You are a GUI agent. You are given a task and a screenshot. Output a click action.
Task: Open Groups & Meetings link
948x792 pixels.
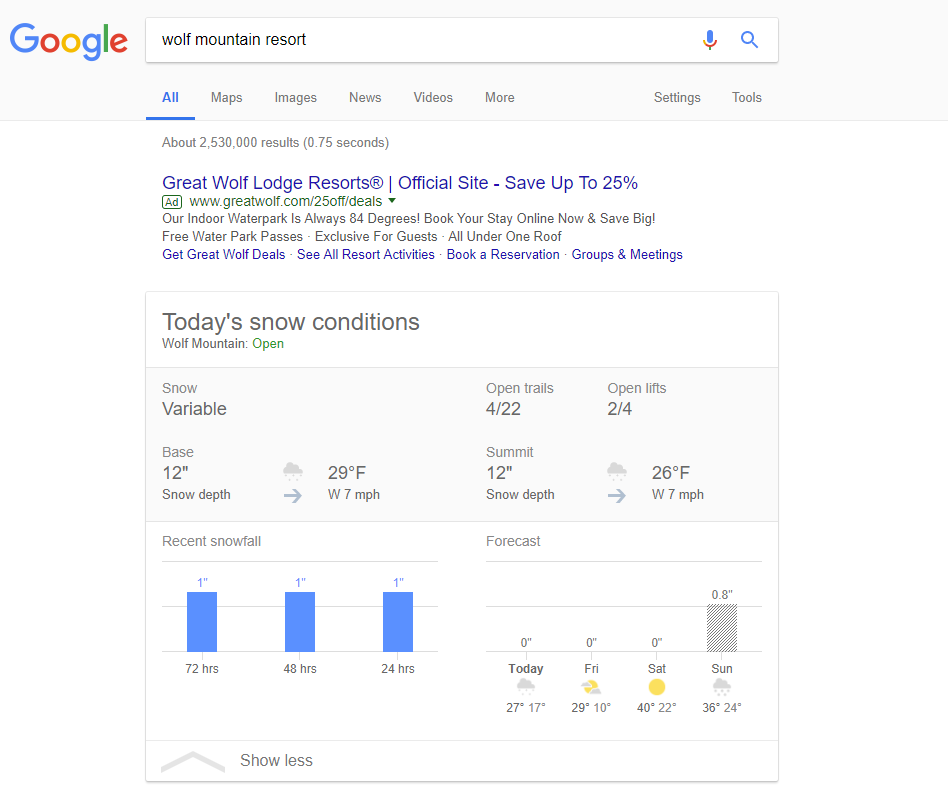627,255
